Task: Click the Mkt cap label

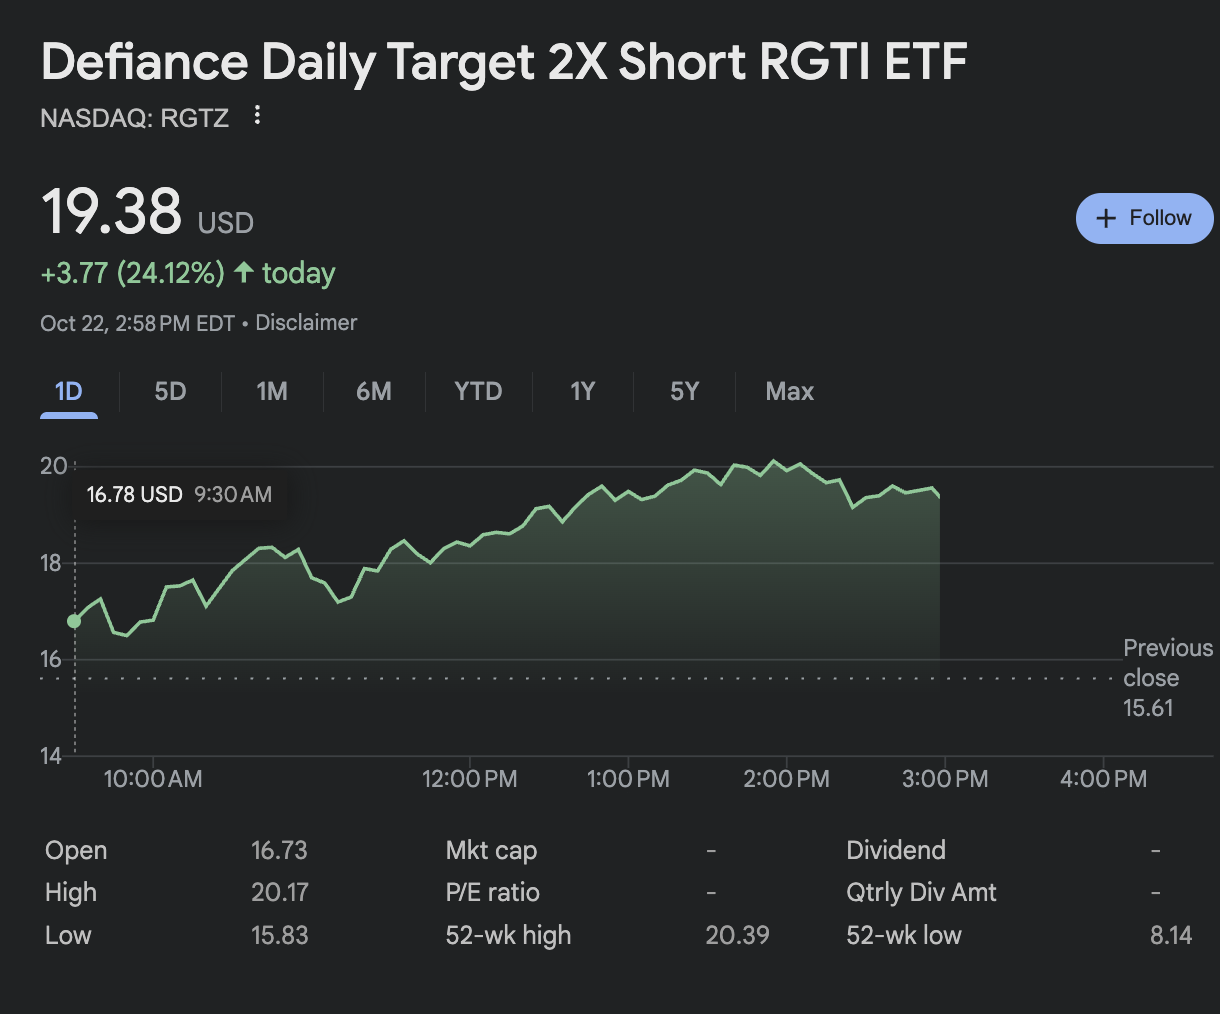Action: click(x=491, y=851)
